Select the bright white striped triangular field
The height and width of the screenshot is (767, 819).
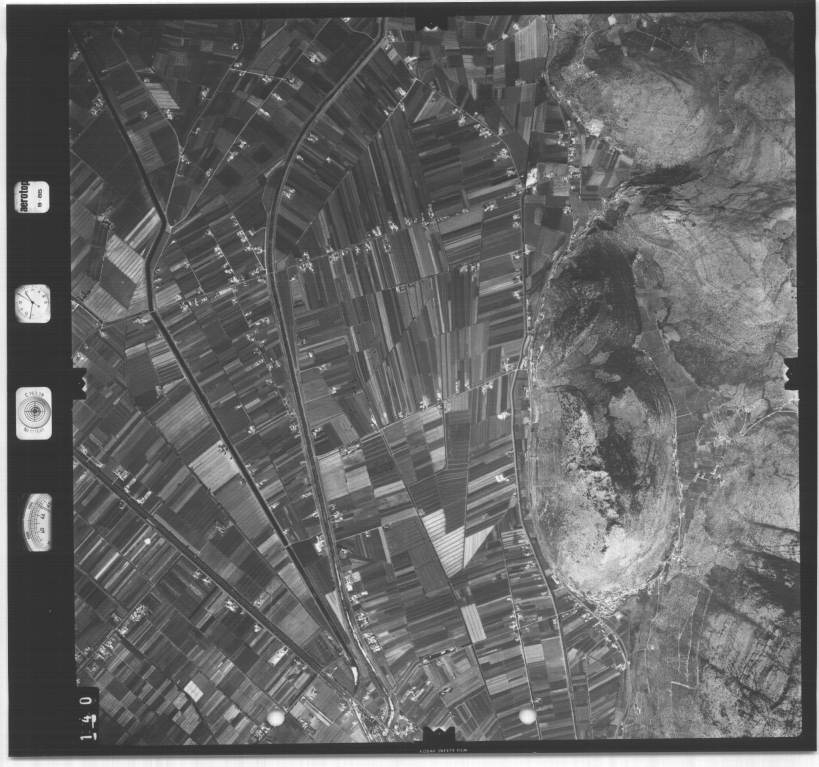click(x=450, y=540)
